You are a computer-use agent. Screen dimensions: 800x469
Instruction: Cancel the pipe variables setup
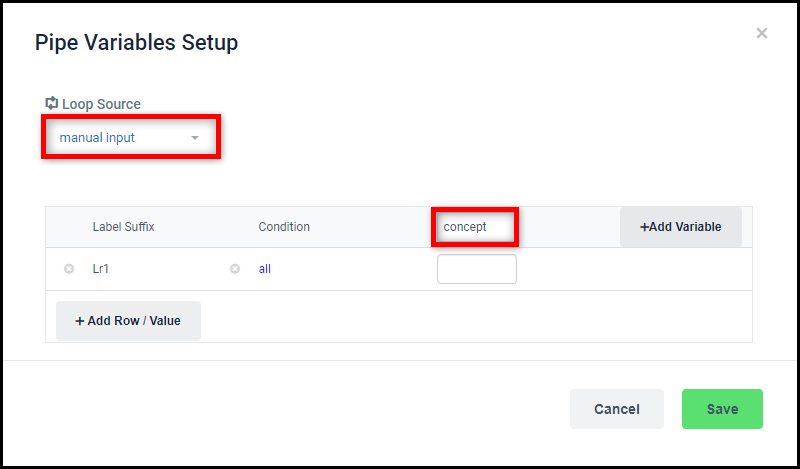[x=616, y=409]
